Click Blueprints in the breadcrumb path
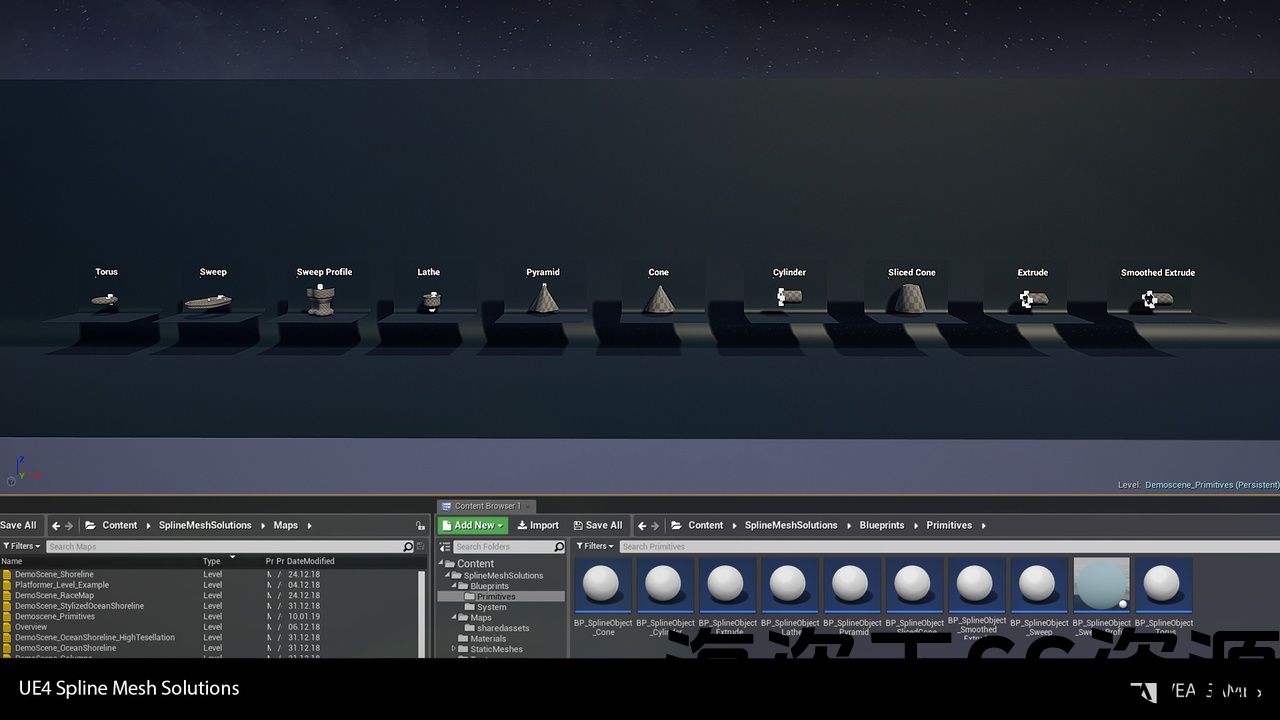Viewport: 1280px width, 720px height. [x=881, y=525]
